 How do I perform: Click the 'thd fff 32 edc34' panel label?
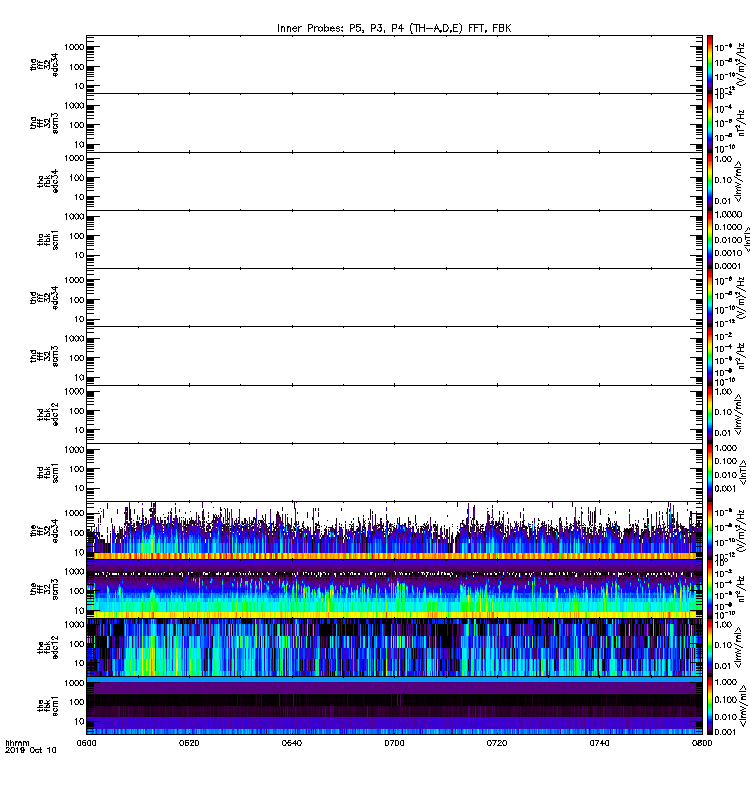pyautogui.click(x=44, y=297)
